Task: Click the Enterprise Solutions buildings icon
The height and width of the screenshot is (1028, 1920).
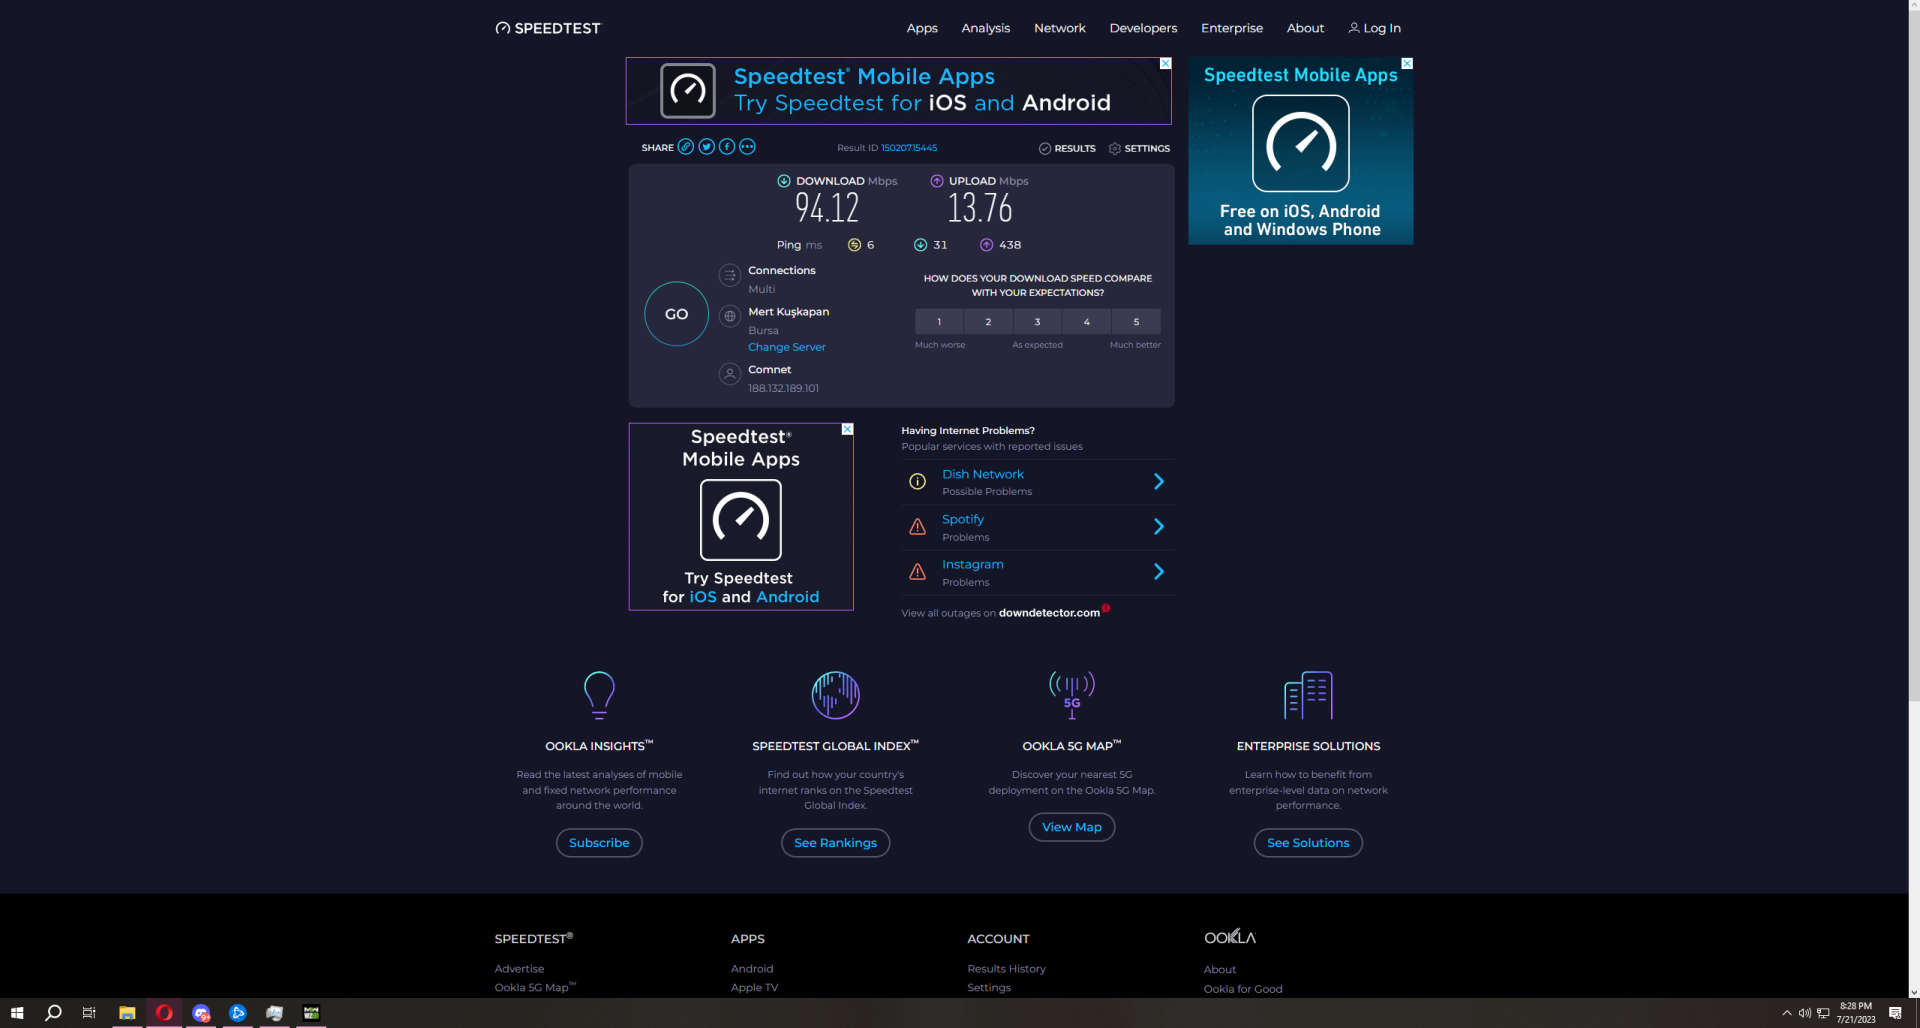Action: tap(1308, 695)
